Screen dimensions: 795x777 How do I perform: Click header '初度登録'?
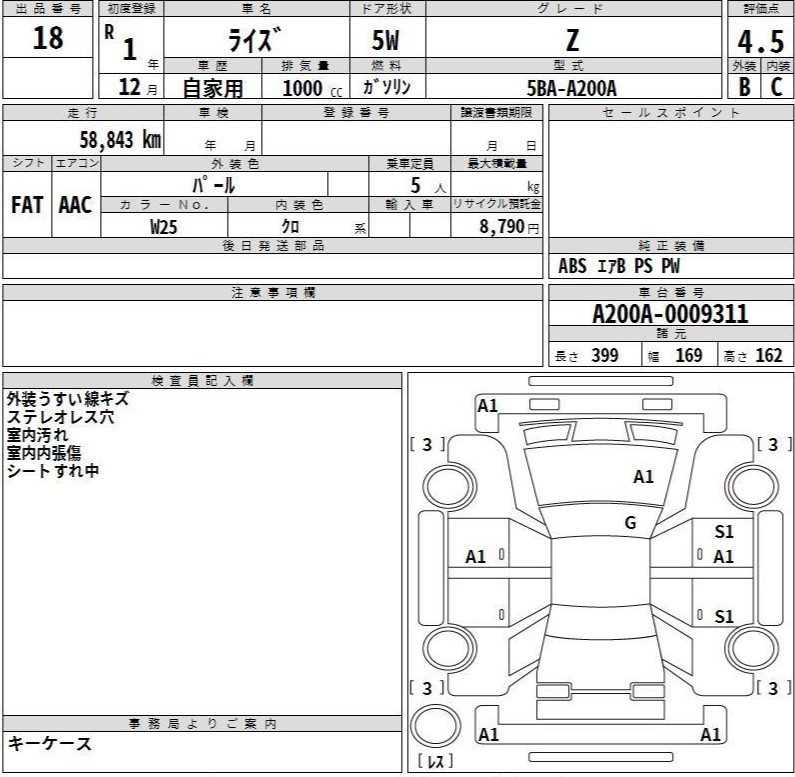click(131, 9)
